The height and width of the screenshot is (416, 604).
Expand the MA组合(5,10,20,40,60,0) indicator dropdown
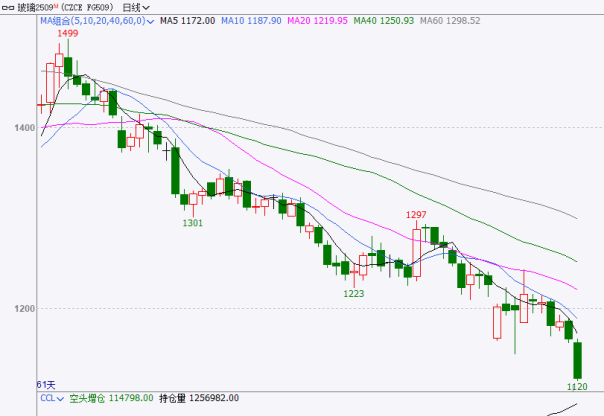pyautogui.click(x=97, y=21)
